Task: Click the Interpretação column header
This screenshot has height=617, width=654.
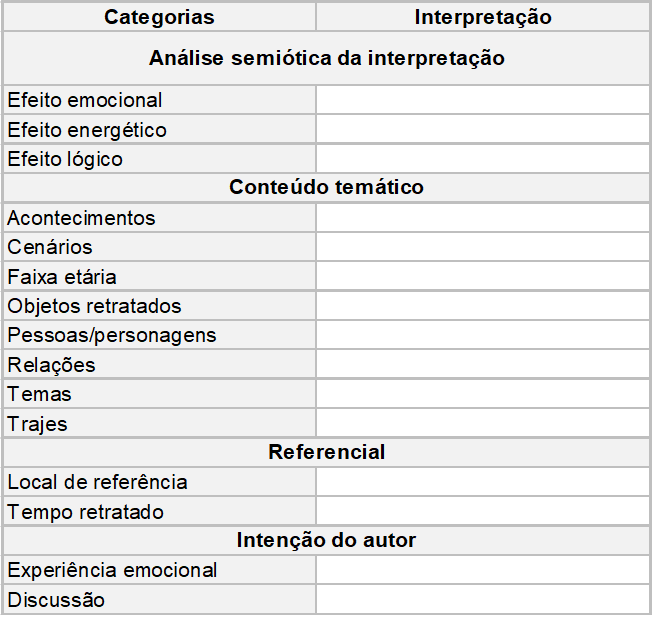Action: tap(482, 17)
